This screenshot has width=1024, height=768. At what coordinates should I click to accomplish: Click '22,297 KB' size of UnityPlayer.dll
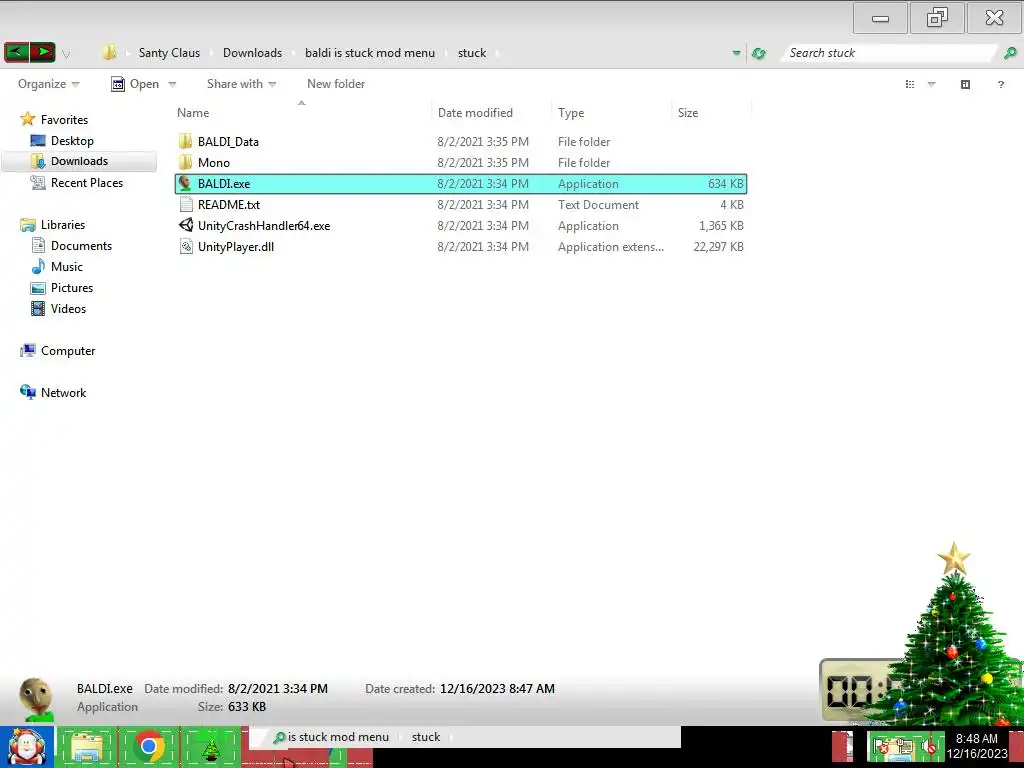tap(718, 246)
